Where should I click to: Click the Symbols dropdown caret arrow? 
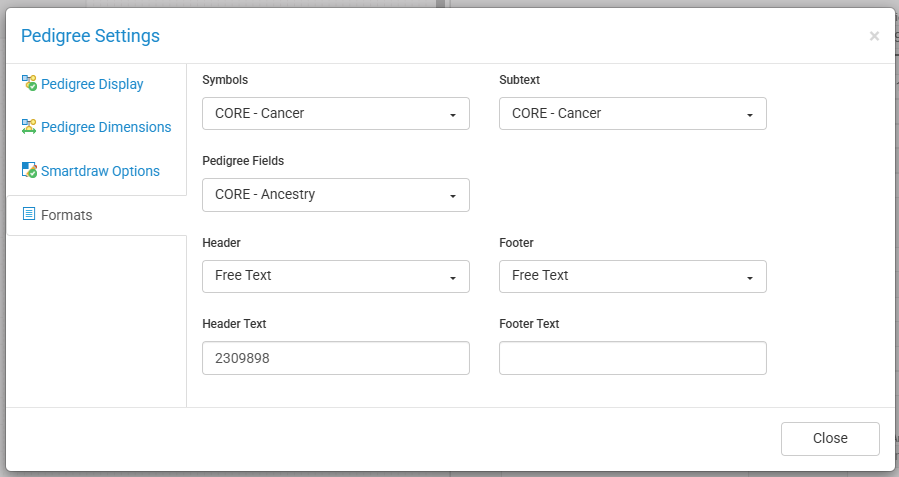[452, 115]
